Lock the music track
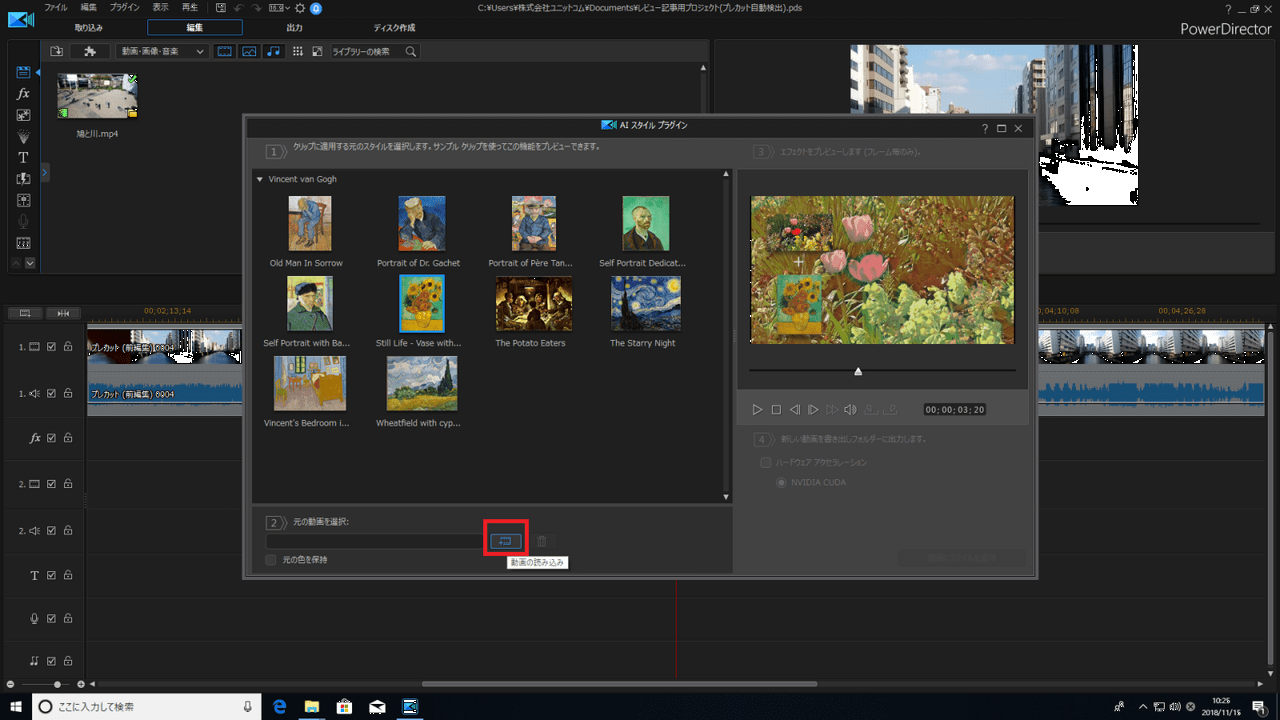The width and height of the screenshot is (1280, 720). (68, 661)
